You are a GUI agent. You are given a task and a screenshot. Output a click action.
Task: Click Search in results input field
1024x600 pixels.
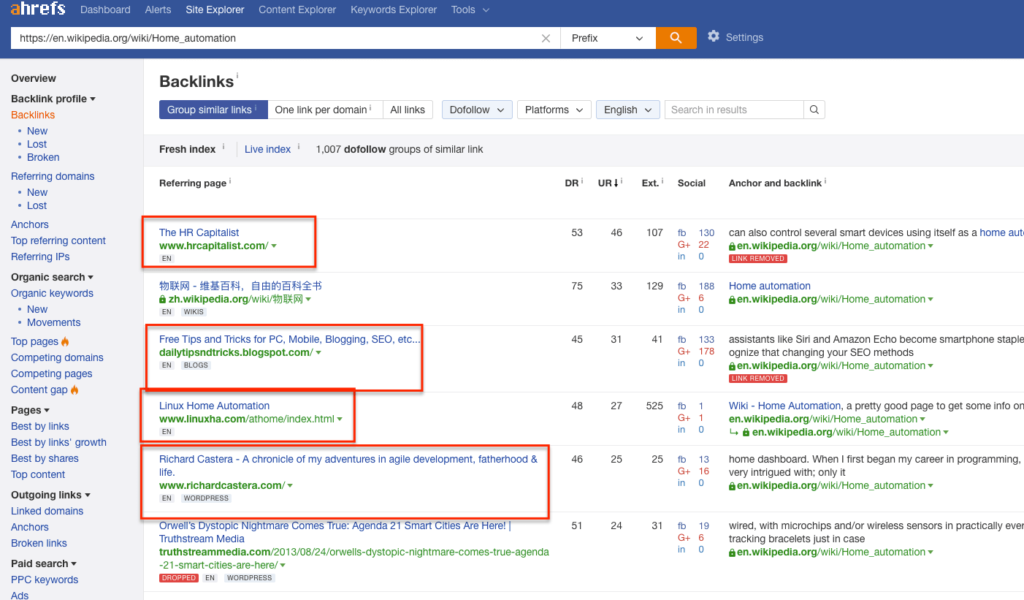point(734,110)
